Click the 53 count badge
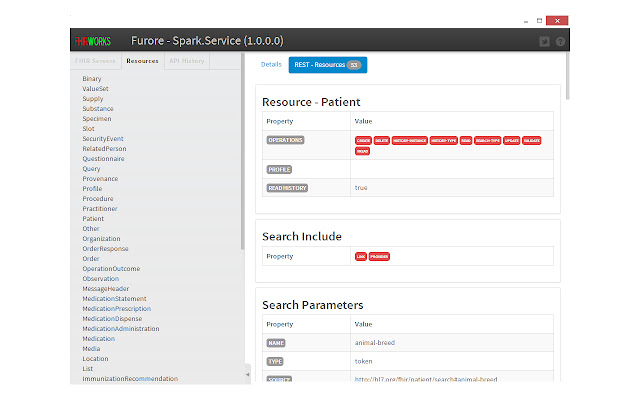The width and height of the screenshot is (640, 400). [x=354, y=65]
